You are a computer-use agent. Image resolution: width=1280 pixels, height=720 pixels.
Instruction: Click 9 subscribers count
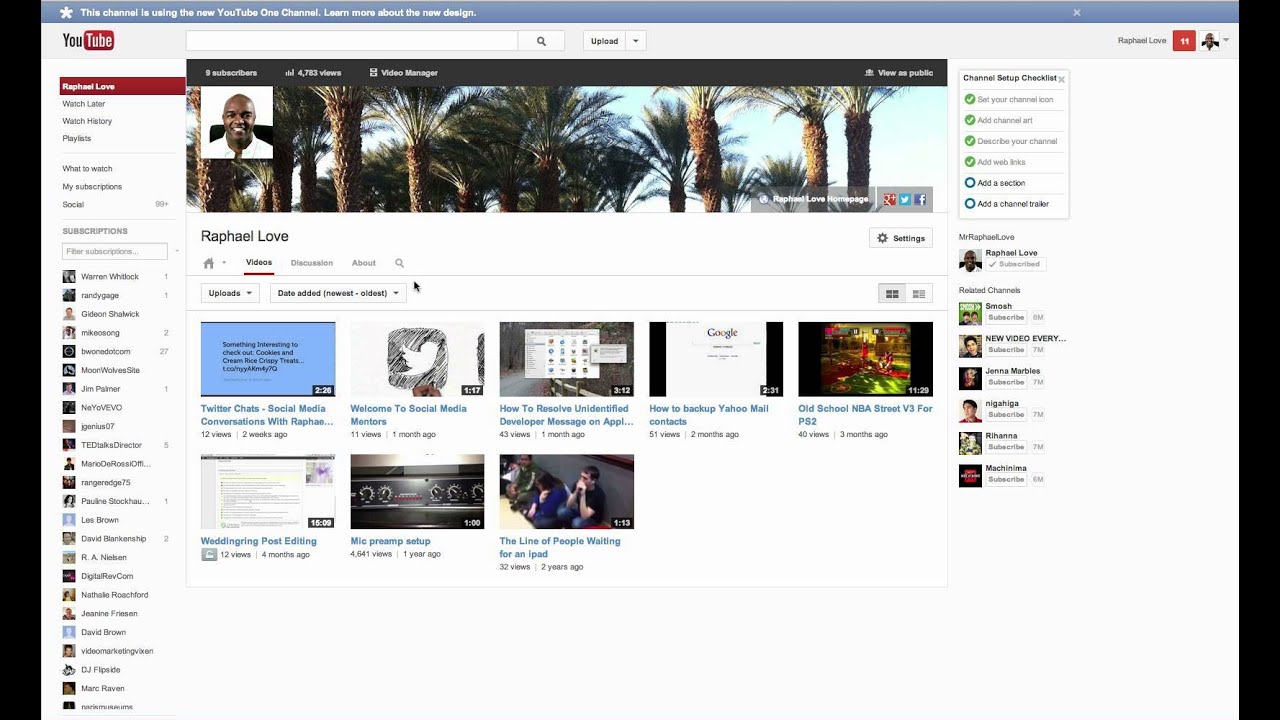pos(231,73)
